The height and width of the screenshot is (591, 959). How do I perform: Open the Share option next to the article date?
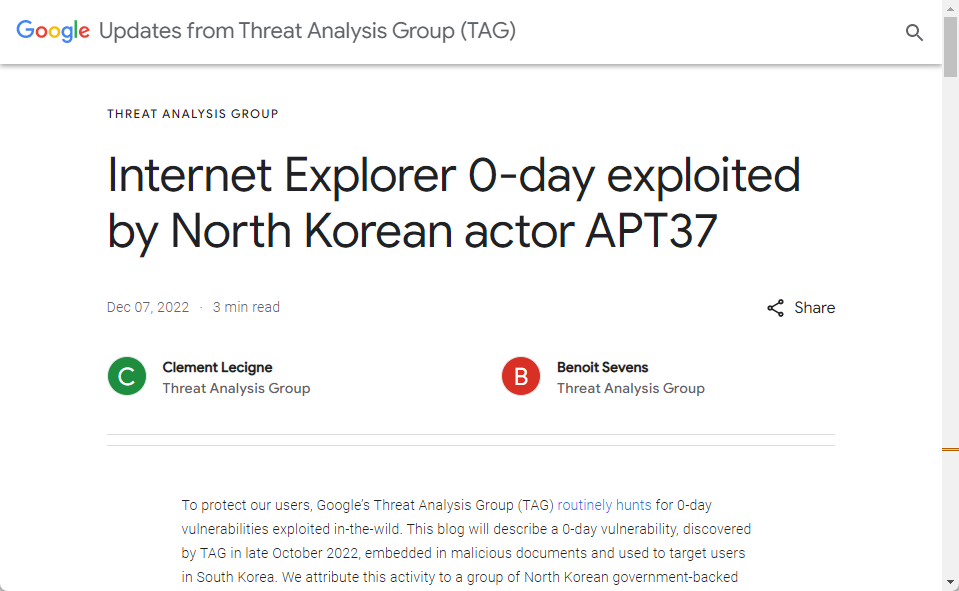(800, 307)
